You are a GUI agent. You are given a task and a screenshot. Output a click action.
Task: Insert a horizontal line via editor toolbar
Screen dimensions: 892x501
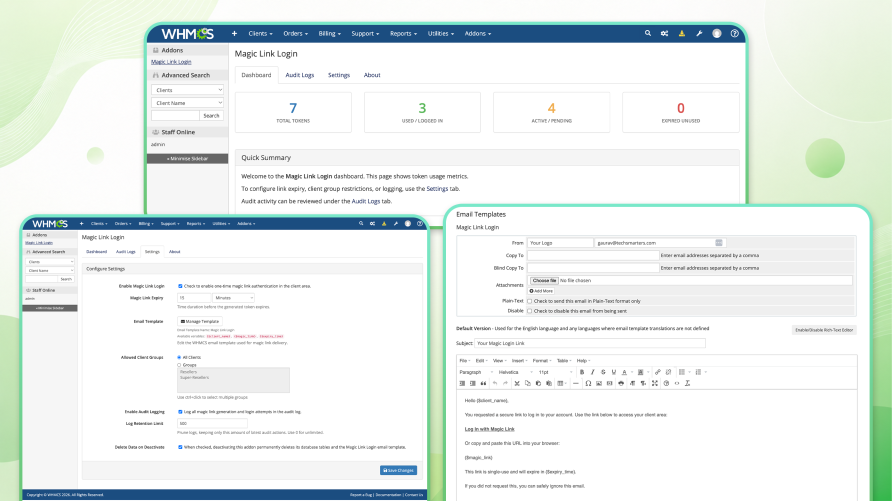[576, 383]
